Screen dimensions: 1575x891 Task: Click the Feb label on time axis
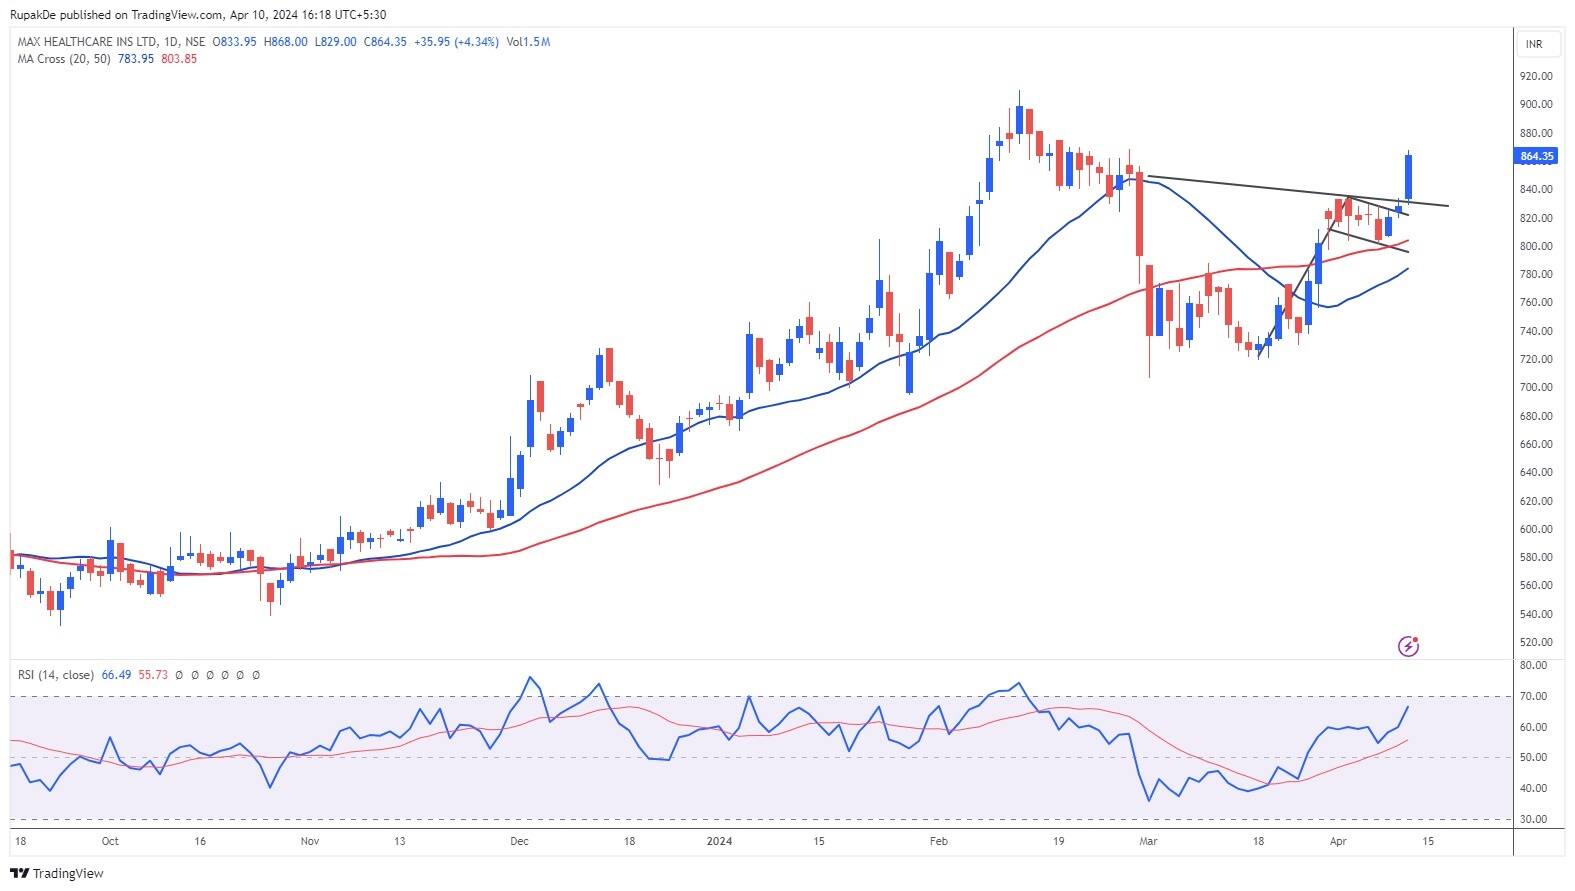[x=938, y=841]
